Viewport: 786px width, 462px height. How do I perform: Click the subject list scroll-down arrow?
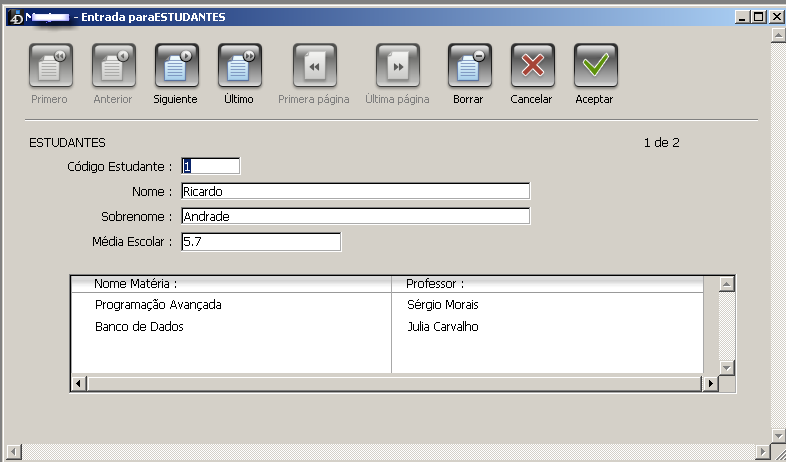(727, 367)
